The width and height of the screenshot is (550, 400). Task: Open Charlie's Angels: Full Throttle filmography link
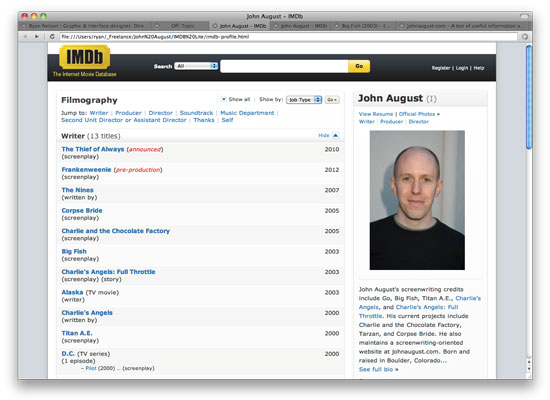[x=108, y=272]
